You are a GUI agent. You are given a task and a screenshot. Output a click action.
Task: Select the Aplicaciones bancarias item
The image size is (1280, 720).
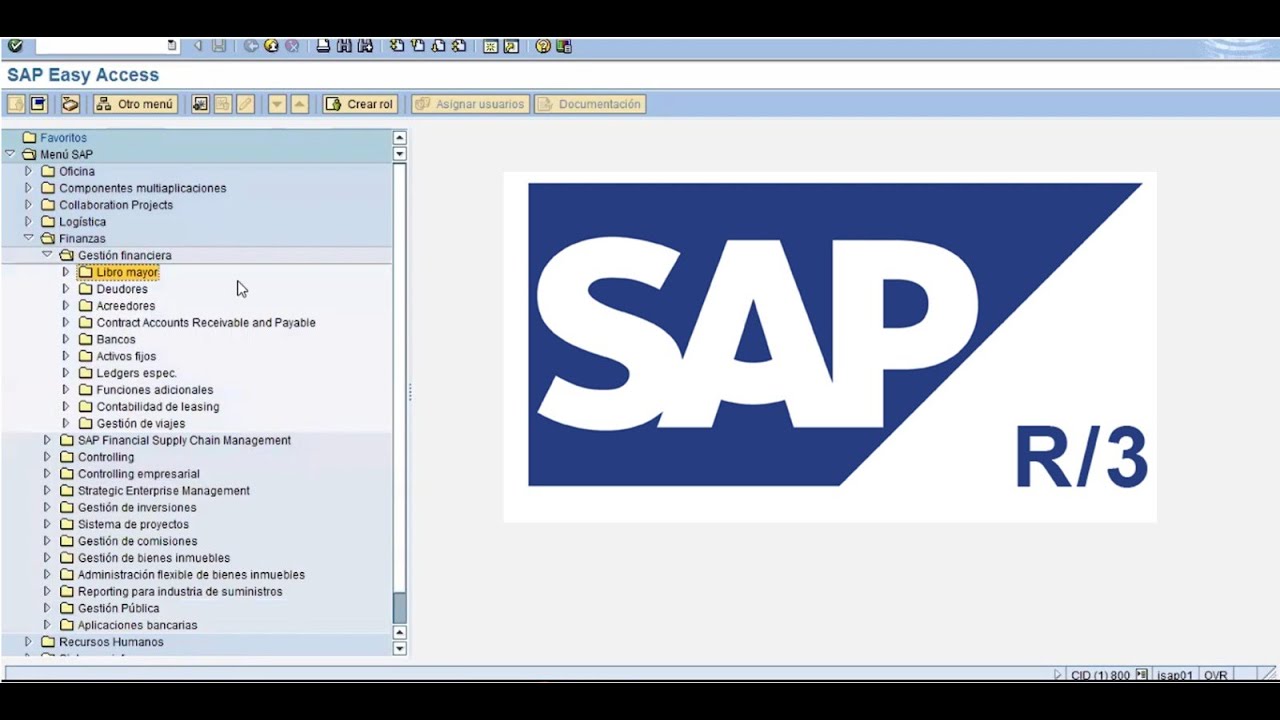coord(138,625)
